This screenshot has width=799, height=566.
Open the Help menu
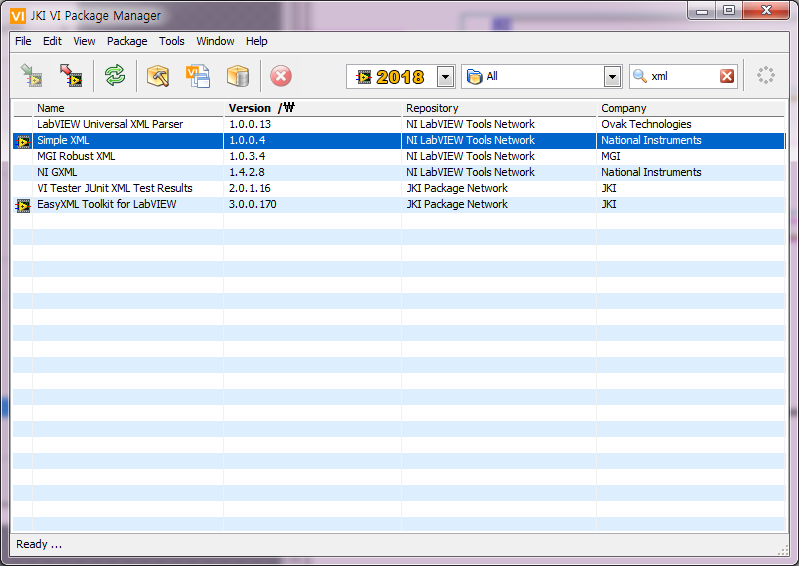256,41
